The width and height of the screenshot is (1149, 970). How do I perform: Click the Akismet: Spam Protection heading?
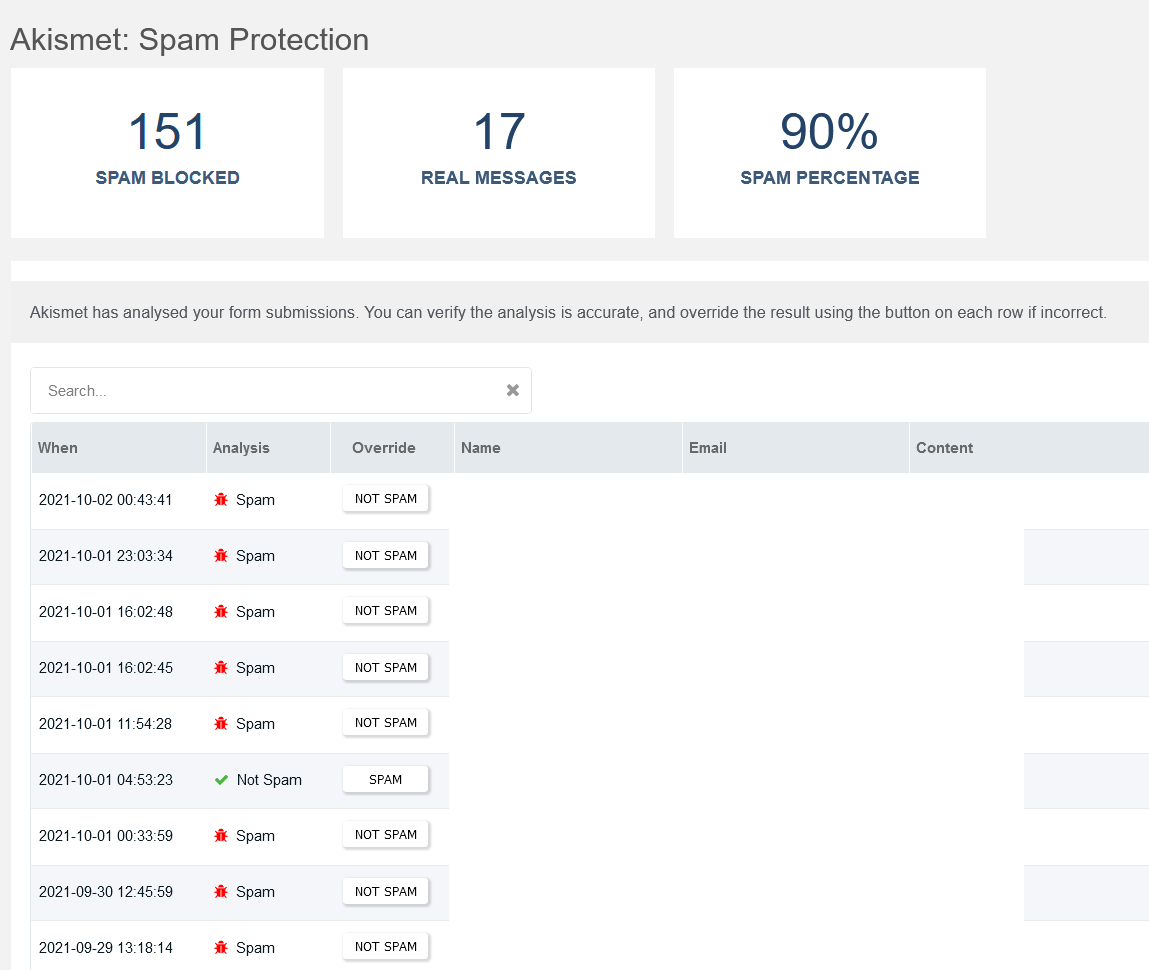tap(190, 40)
